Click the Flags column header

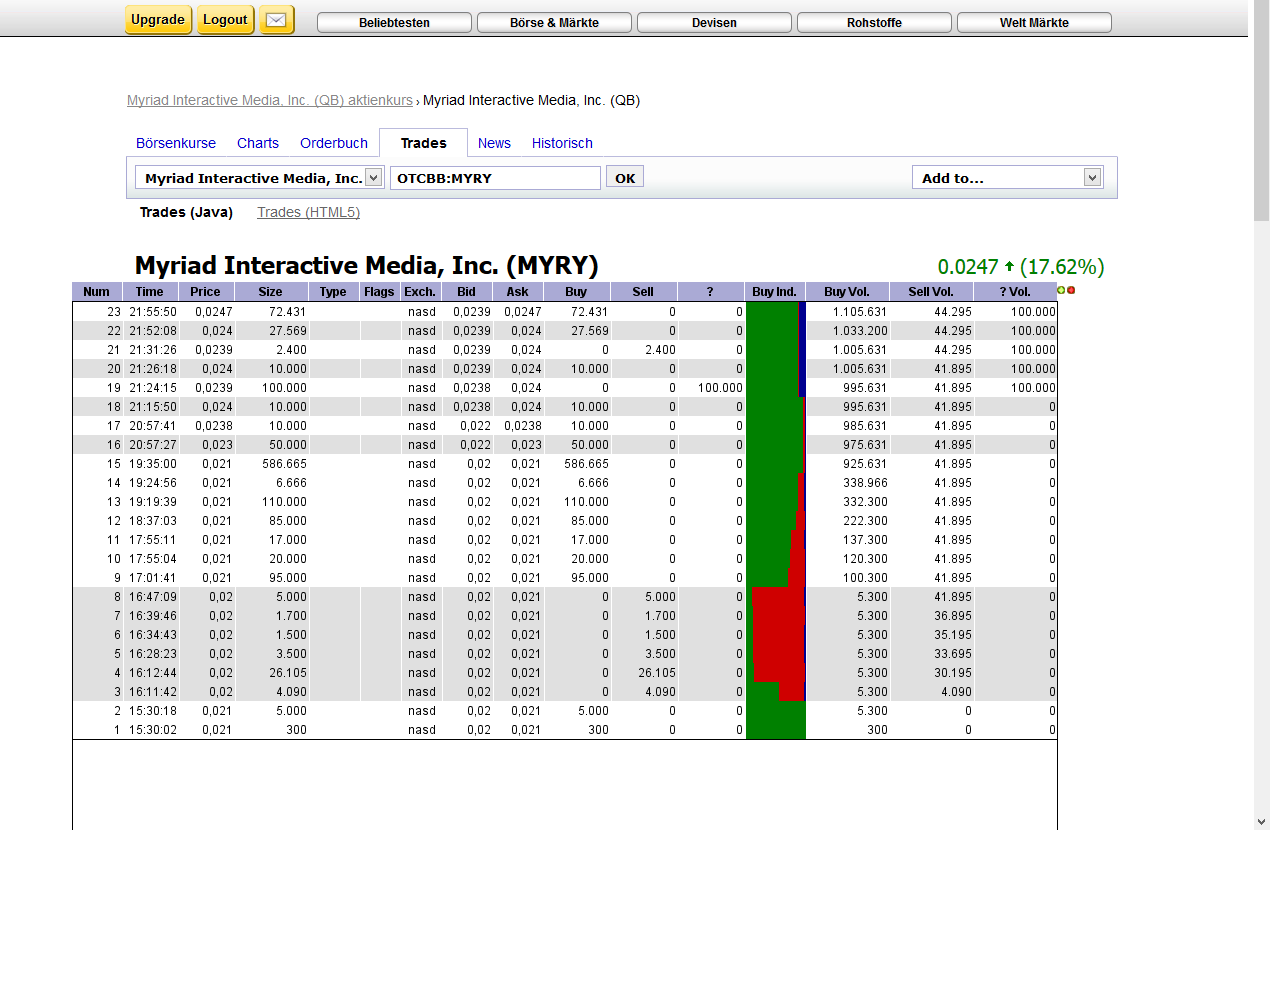coord(379,292)
